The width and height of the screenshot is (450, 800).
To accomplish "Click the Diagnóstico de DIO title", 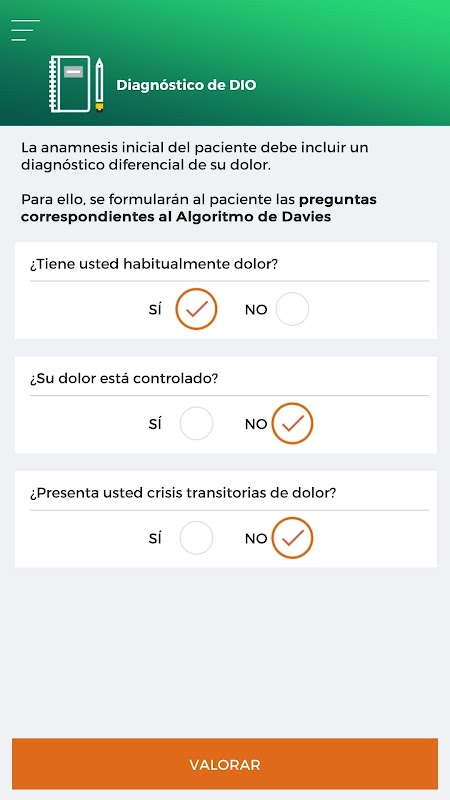I will click(x=186, y=85).
